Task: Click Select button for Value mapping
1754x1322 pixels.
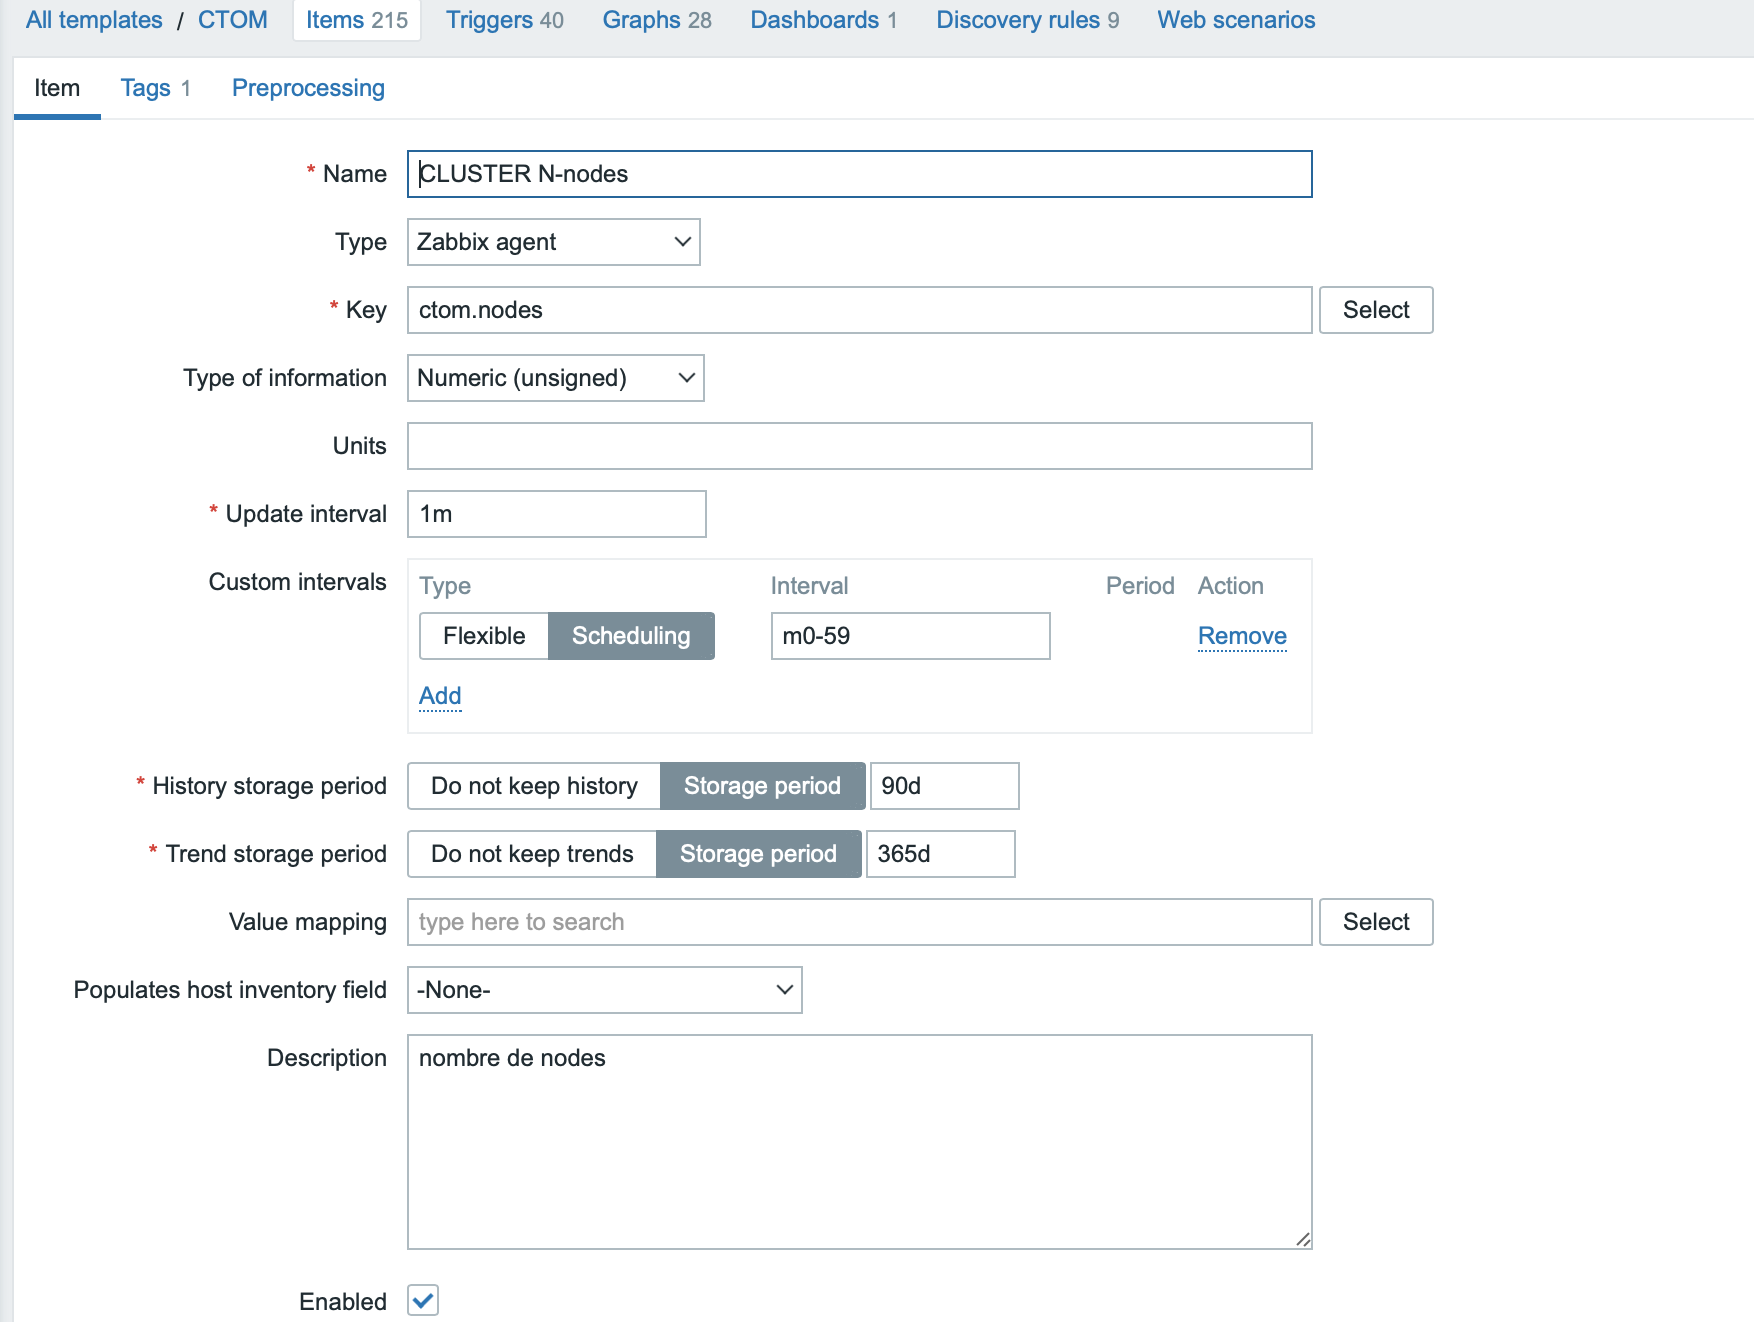Action: [1375, 922]
